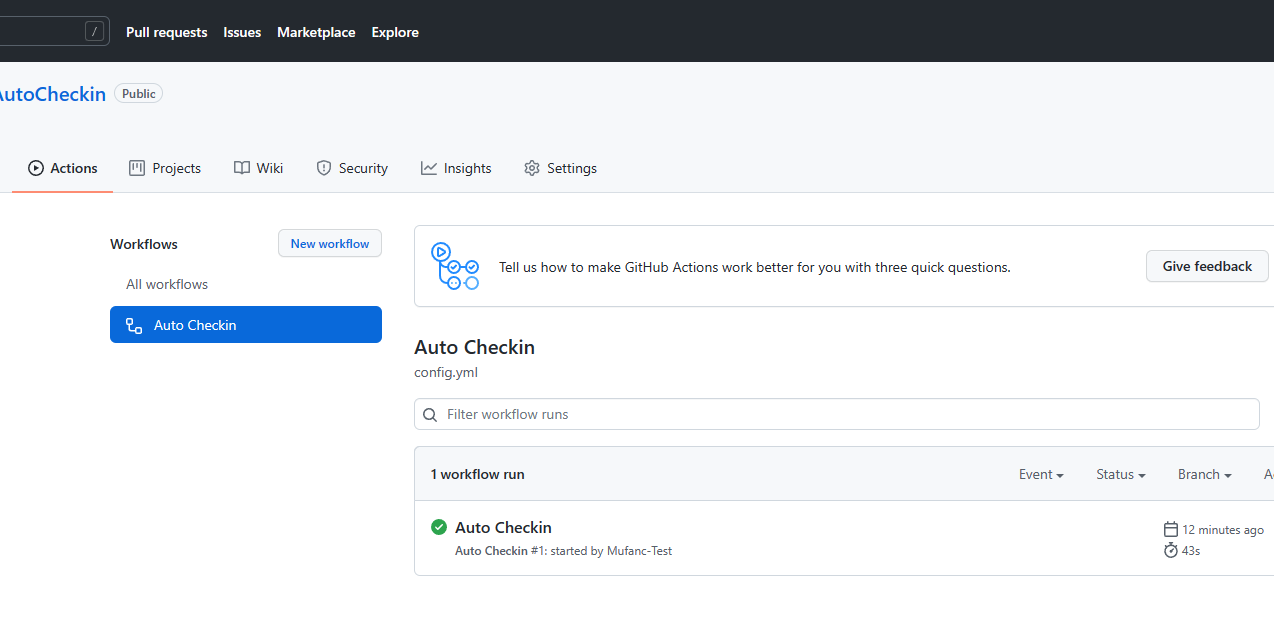Click the Settings gear icon
The image size is (1274, 620).
click(x=532, y=168)
